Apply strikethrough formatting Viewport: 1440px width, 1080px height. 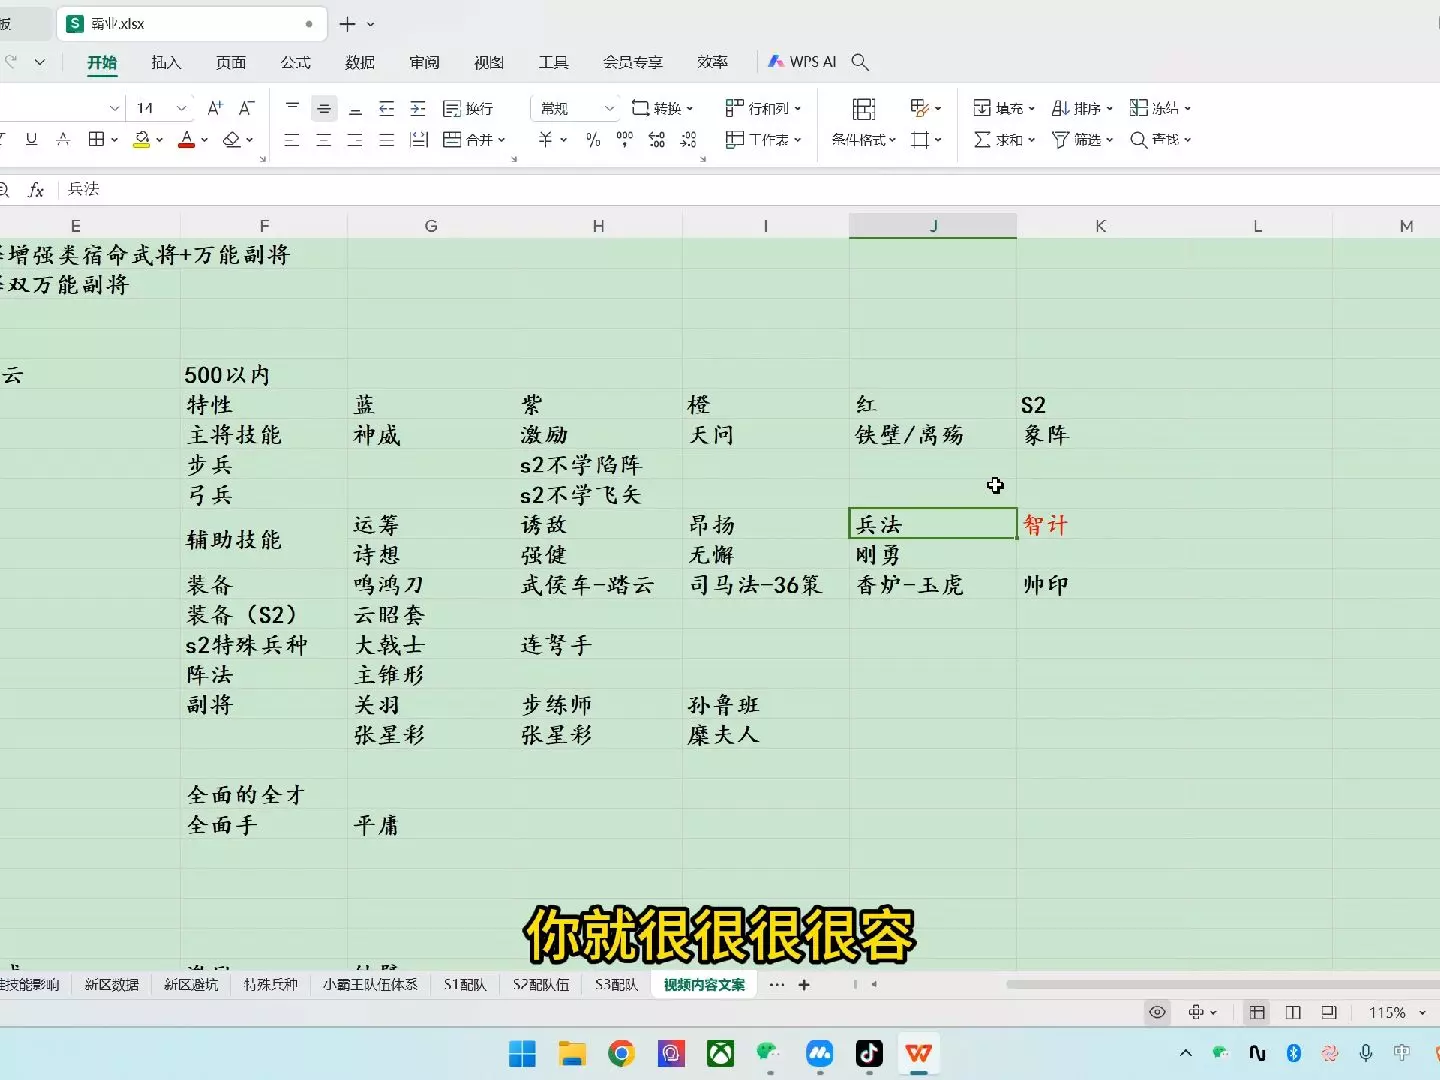pyautogui.click(x=63, y=140)
